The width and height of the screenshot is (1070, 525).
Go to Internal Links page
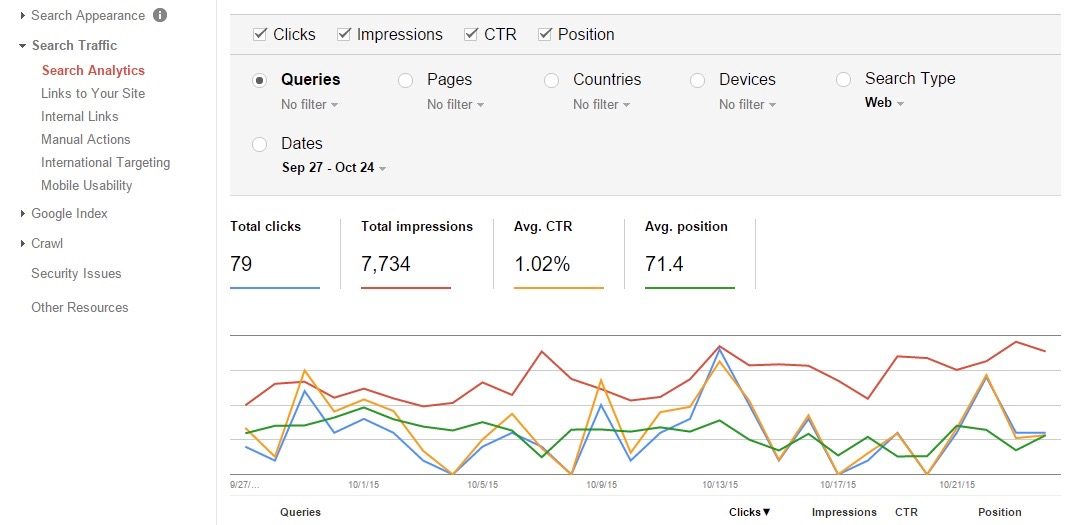coord(80,117)
